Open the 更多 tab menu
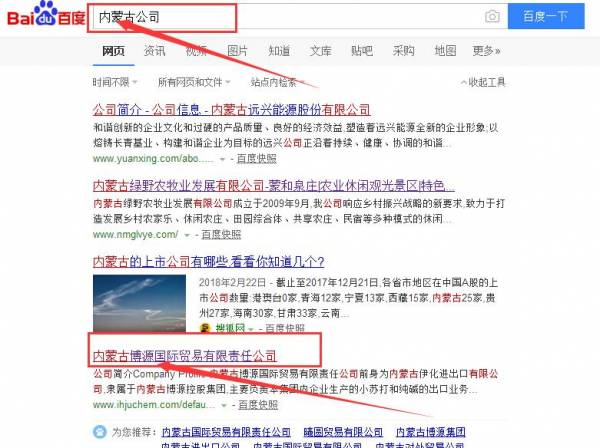 click(486, 51)
